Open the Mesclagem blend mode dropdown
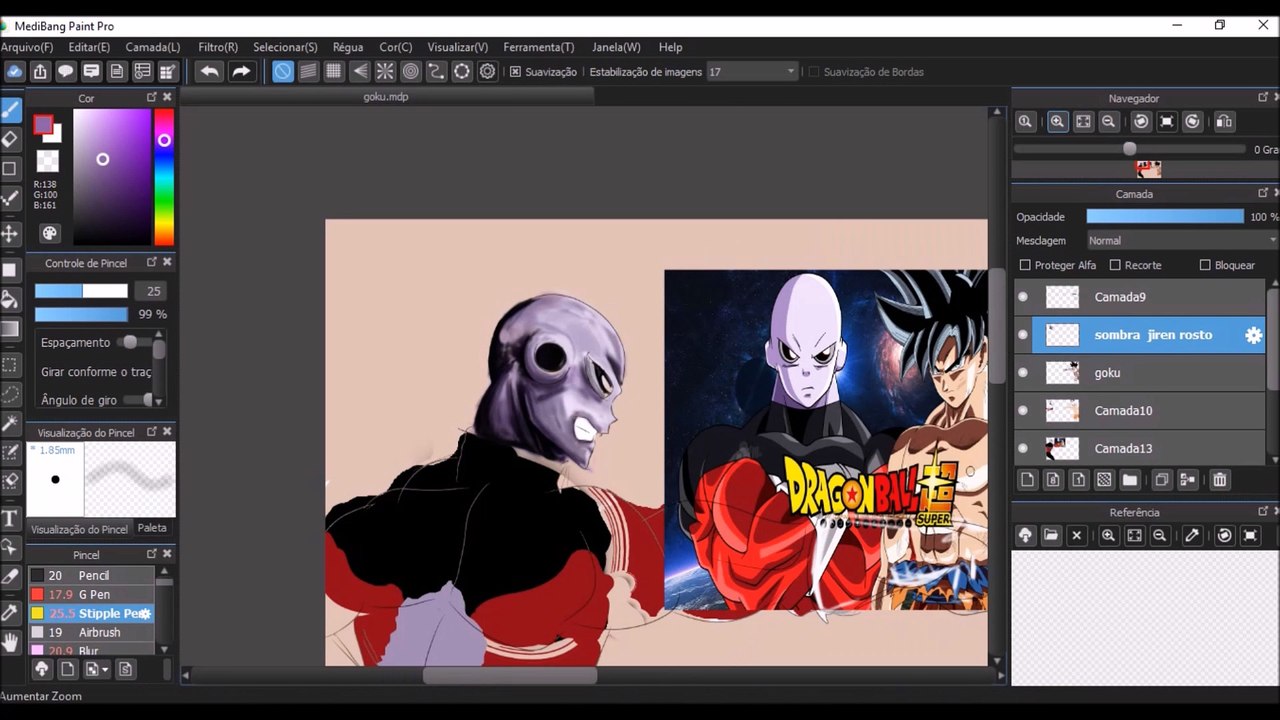This screenshot has width=1280, height=720. [1182, 240]
